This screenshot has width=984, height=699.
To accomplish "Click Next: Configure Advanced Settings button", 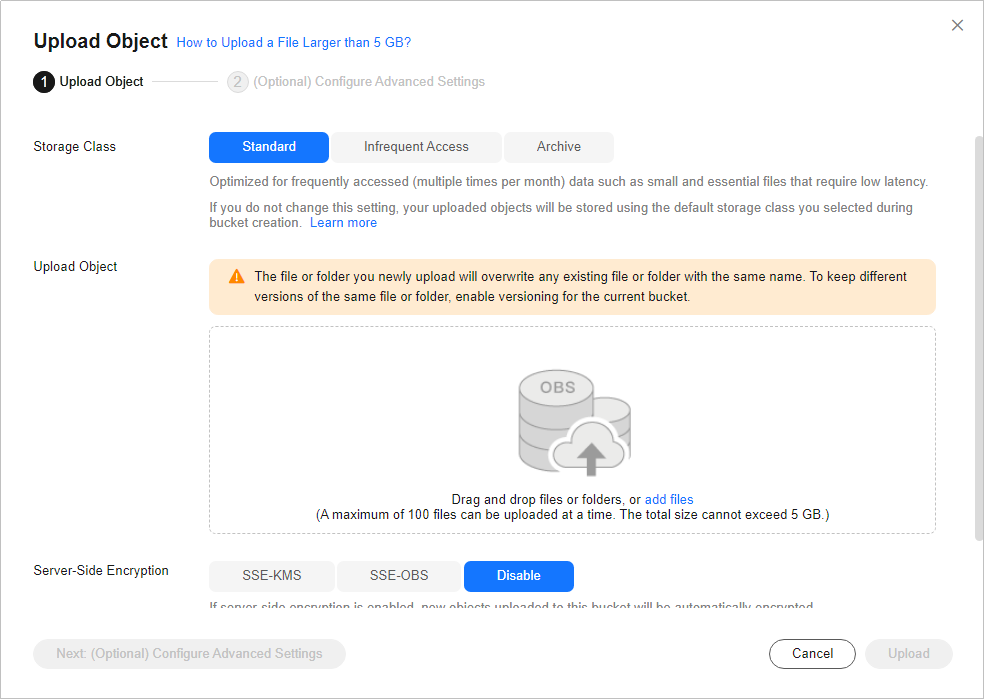I will point(190,654).
